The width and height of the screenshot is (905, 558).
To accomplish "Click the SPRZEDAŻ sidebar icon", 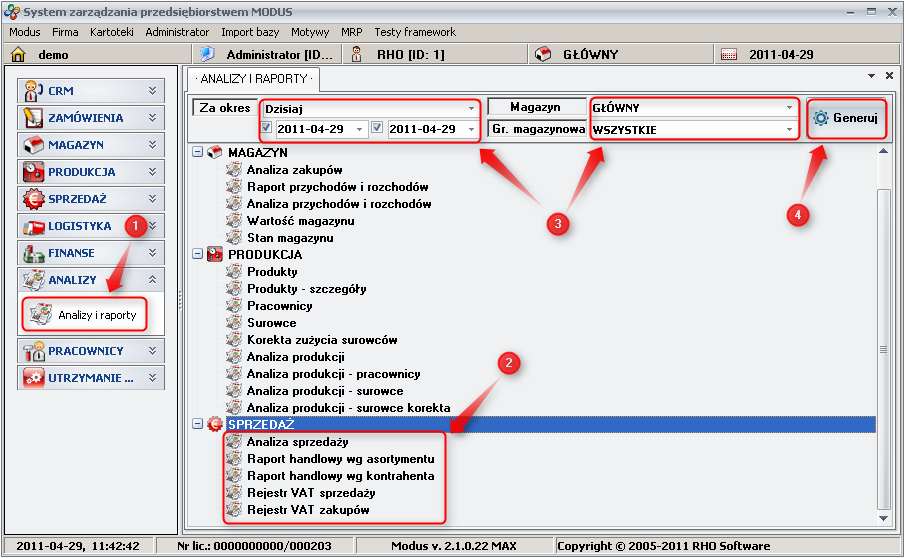I will (33, 199).
